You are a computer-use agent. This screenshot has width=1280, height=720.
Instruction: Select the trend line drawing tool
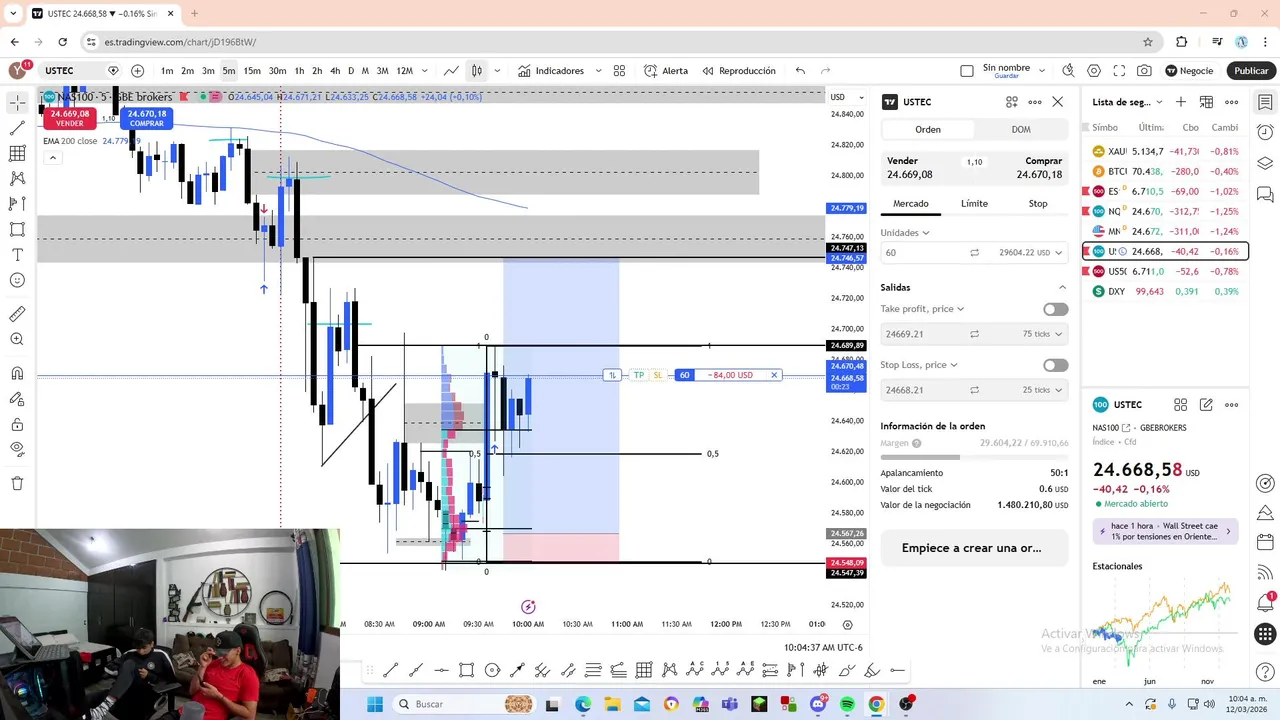pos(17,128)
